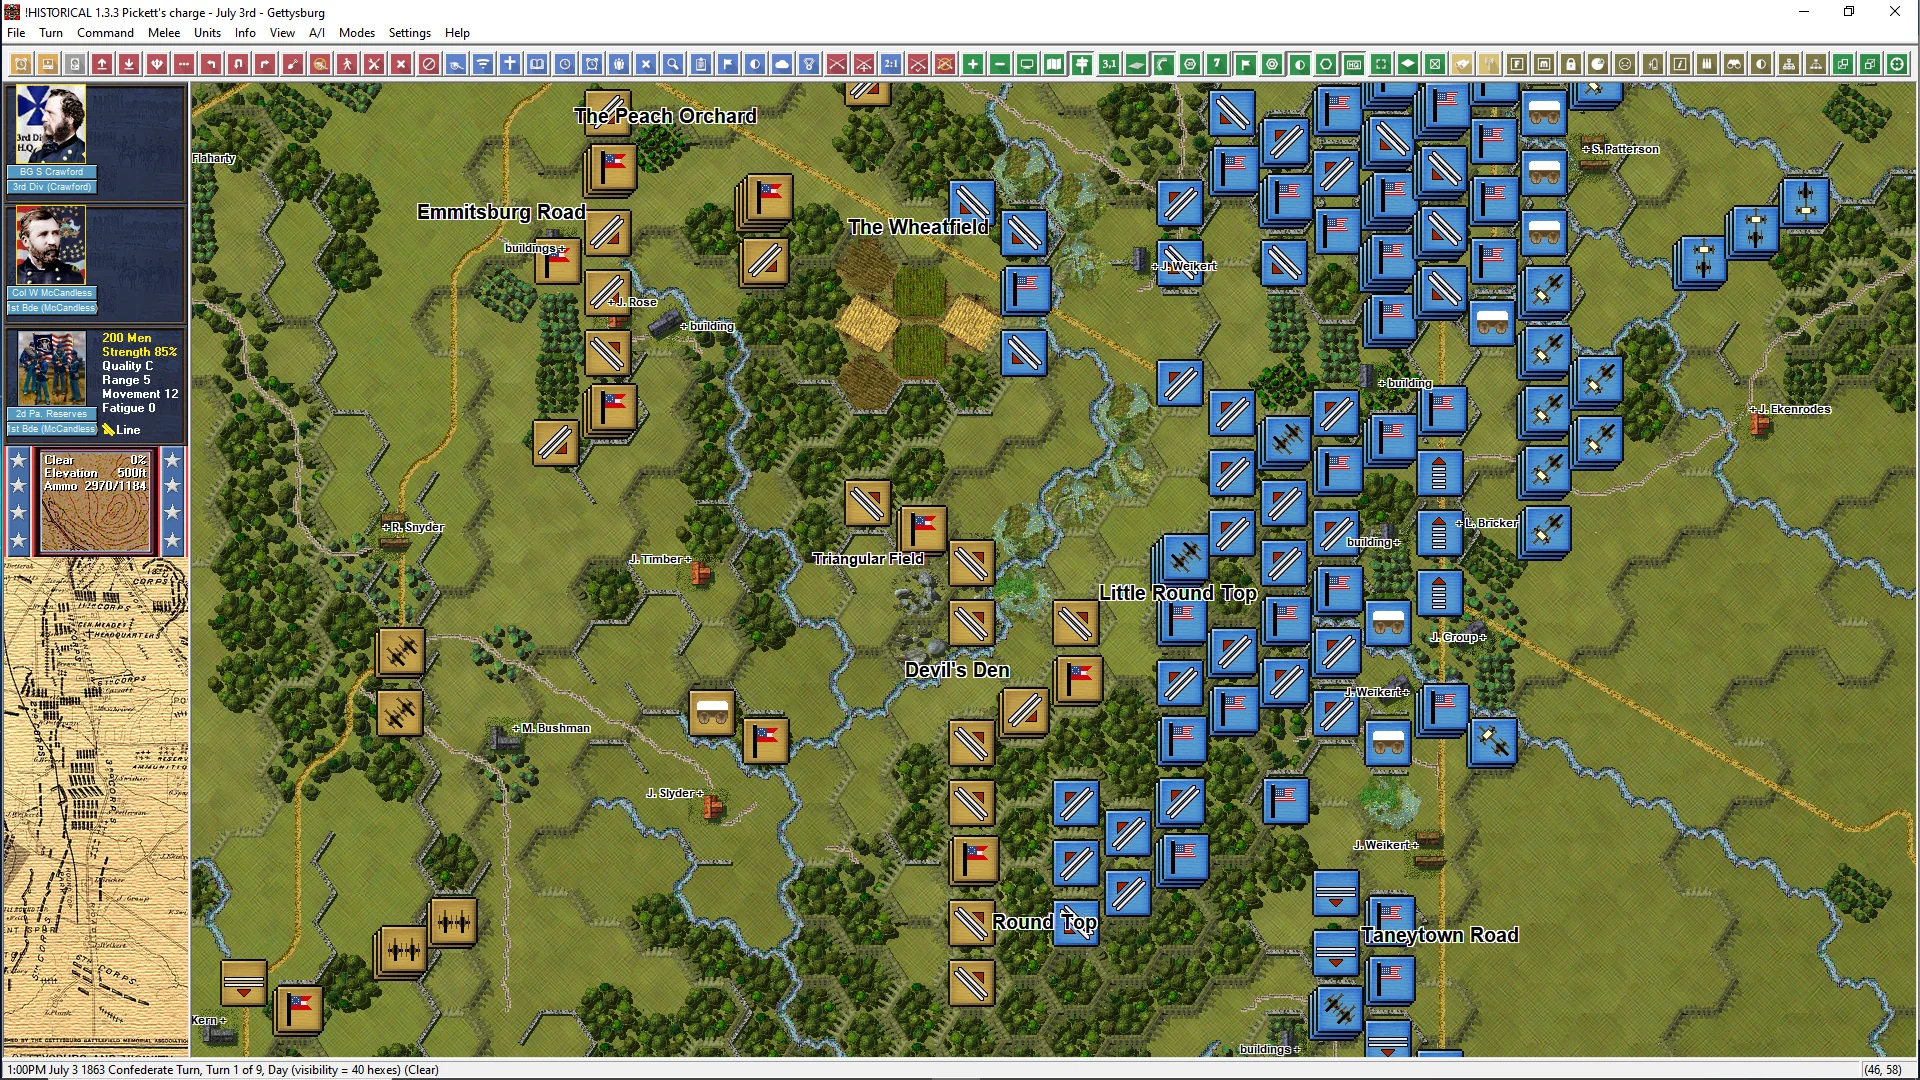
Task: Open the Command menu
Action: coord(105,33)
